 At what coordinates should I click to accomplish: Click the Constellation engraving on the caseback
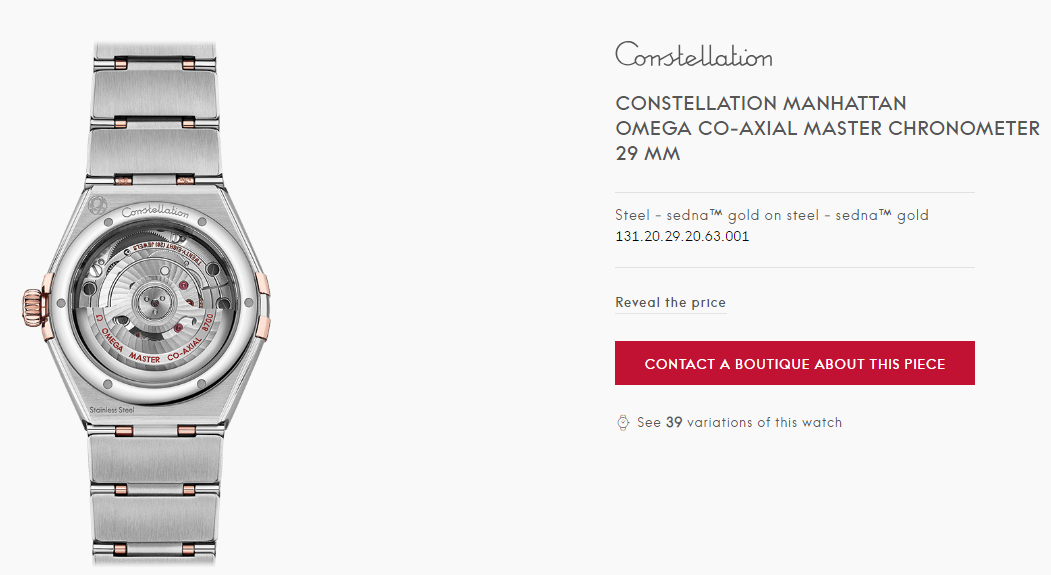point(155,212)
